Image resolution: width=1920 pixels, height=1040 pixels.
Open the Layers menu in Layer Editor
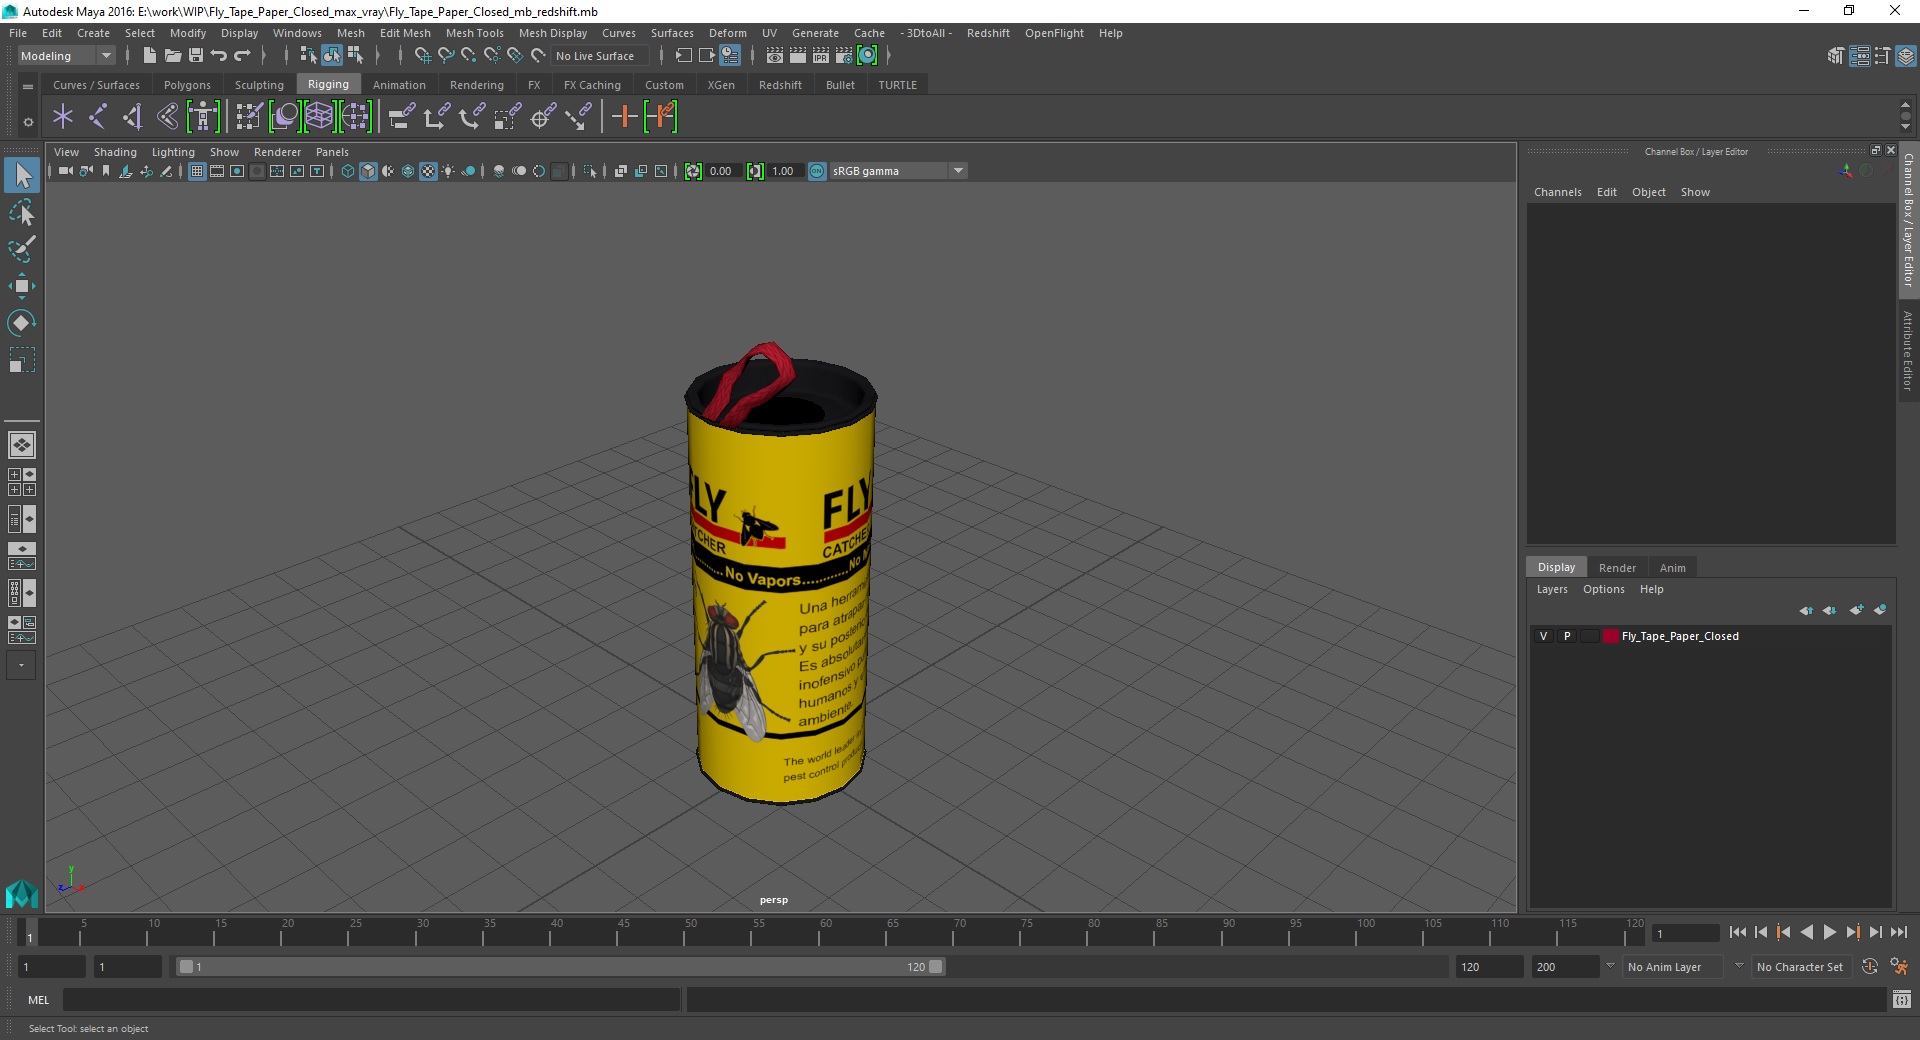click(x=1552, y=589)
